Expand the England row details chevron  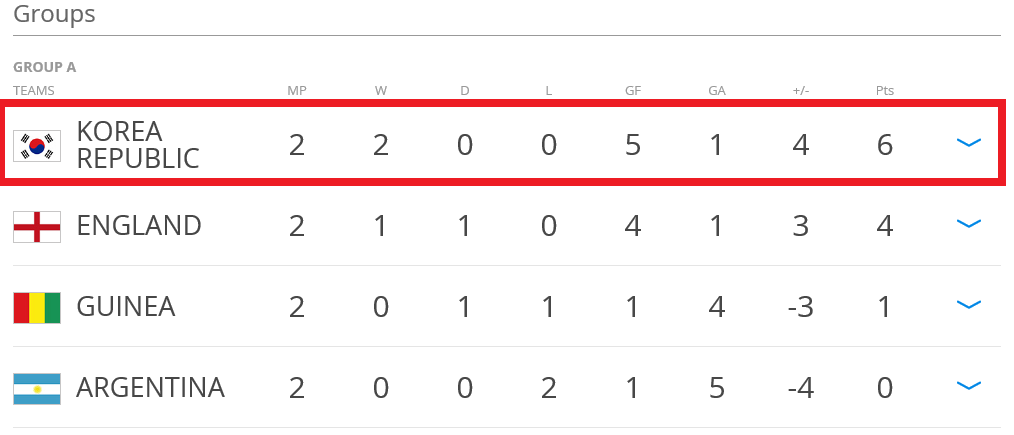[x=968, y=224]
